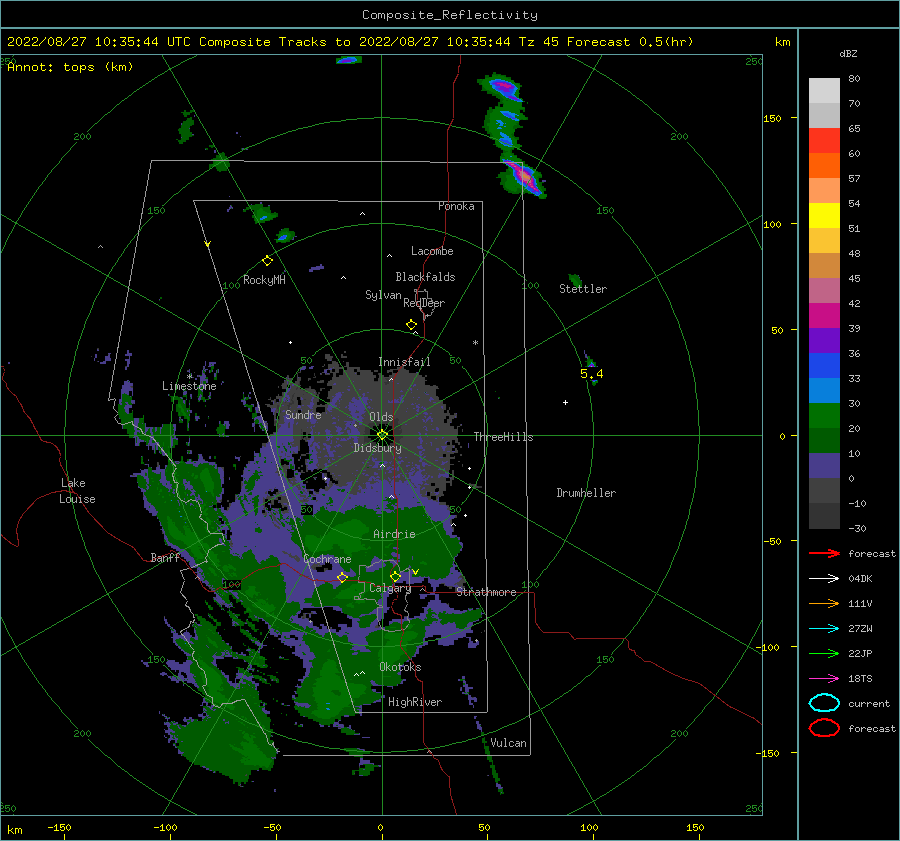Click the intense storm cell north of Ponoka
The image size is (900, 841).
pos(523,175)
